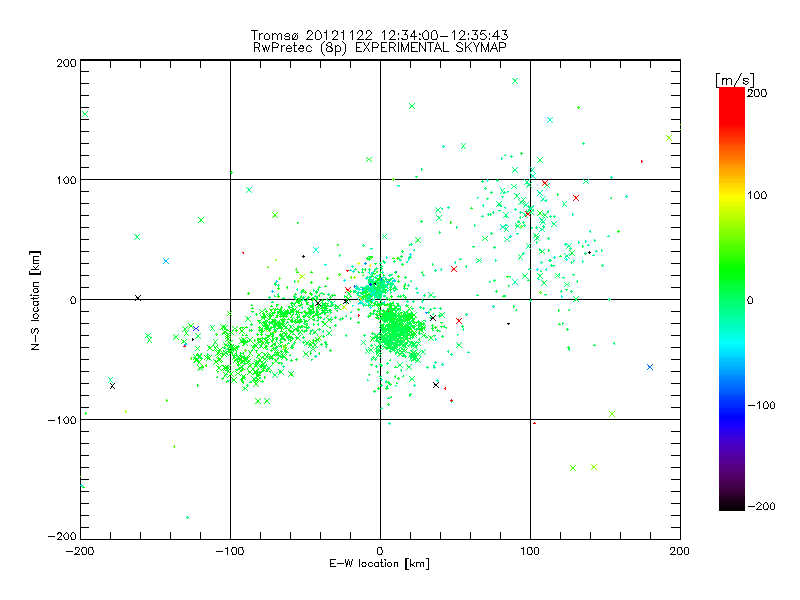Select the 'E-W location [km]' axis label
This screenshot has height=600, width=800.
(x=379, y=563)
